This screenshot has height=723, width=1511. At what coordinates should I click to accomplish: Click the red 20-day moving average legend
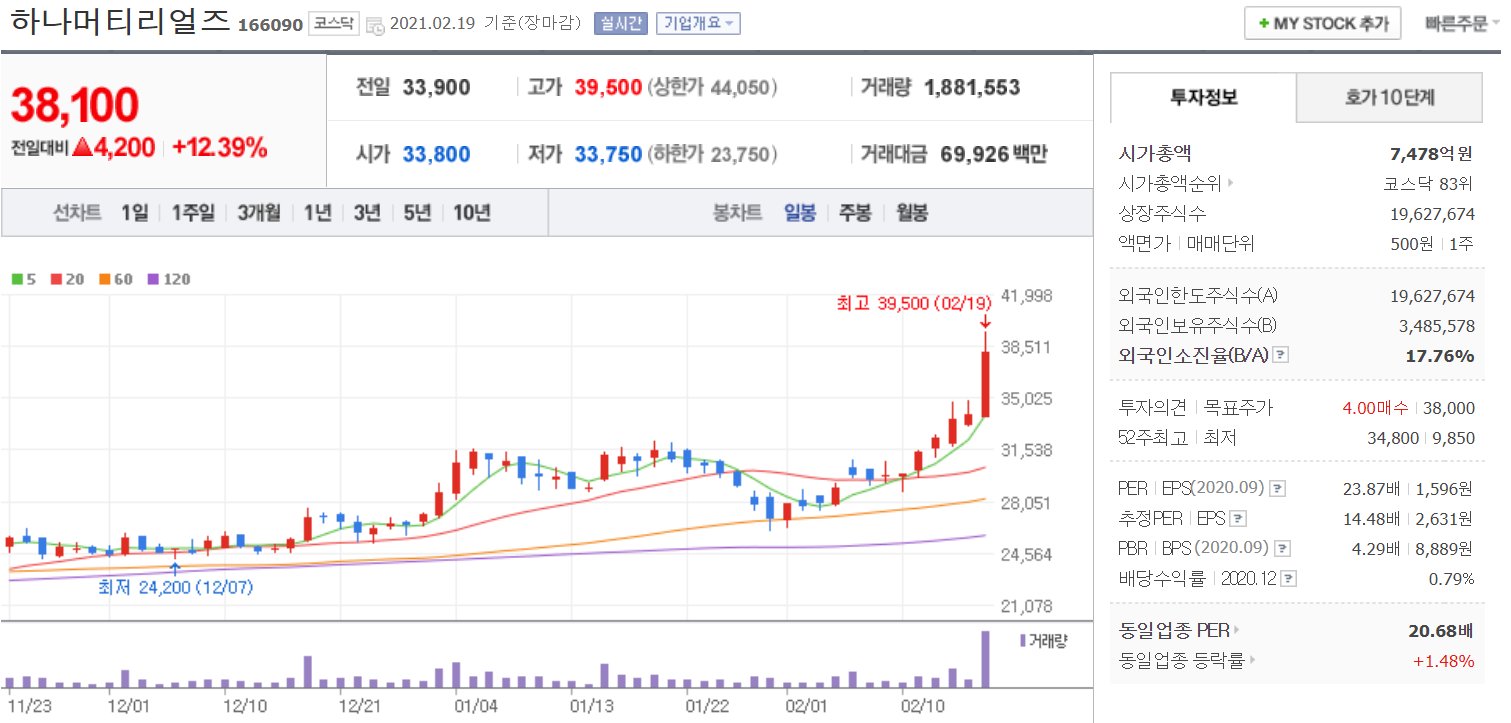(x=67, y=279)
